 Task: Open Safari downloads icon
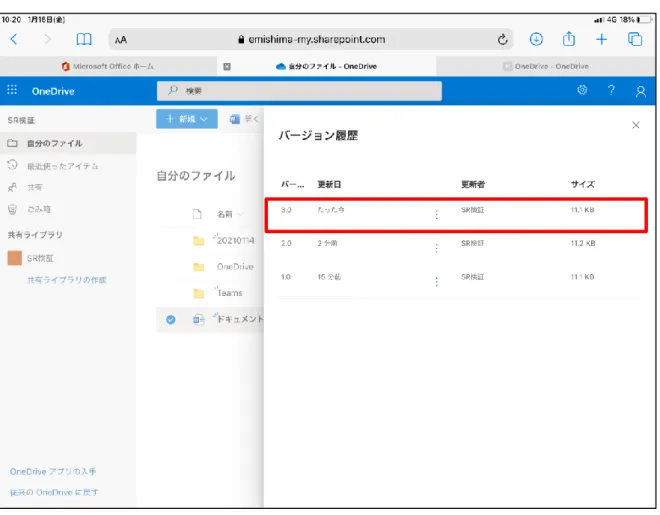coord(536,39)
